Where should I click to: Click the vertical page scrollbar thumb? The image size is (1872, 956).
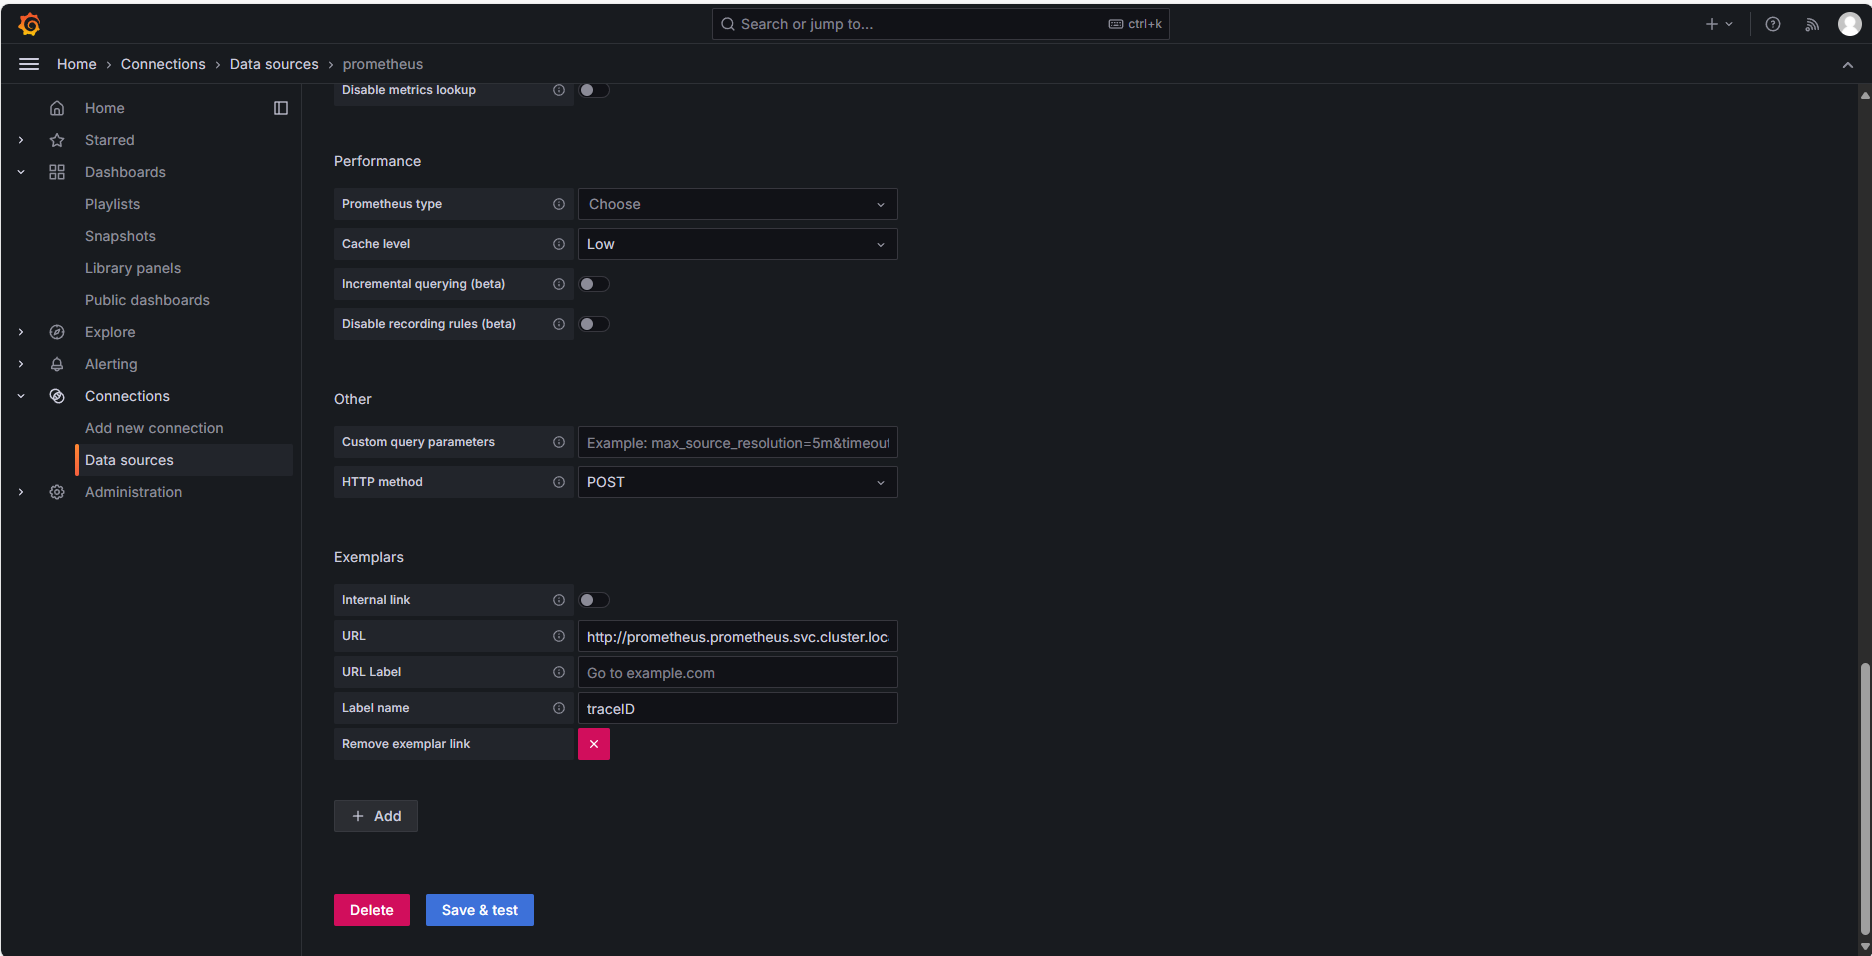[1865, 799]
